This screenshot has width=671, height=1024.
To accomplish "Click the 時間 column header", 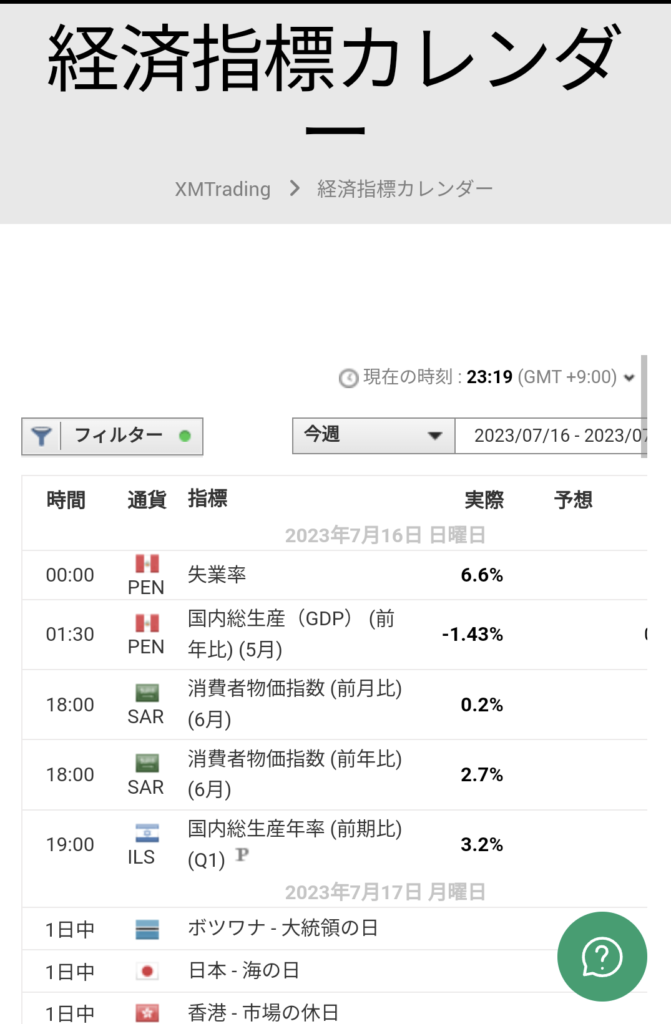I will [x=66, y=500].
